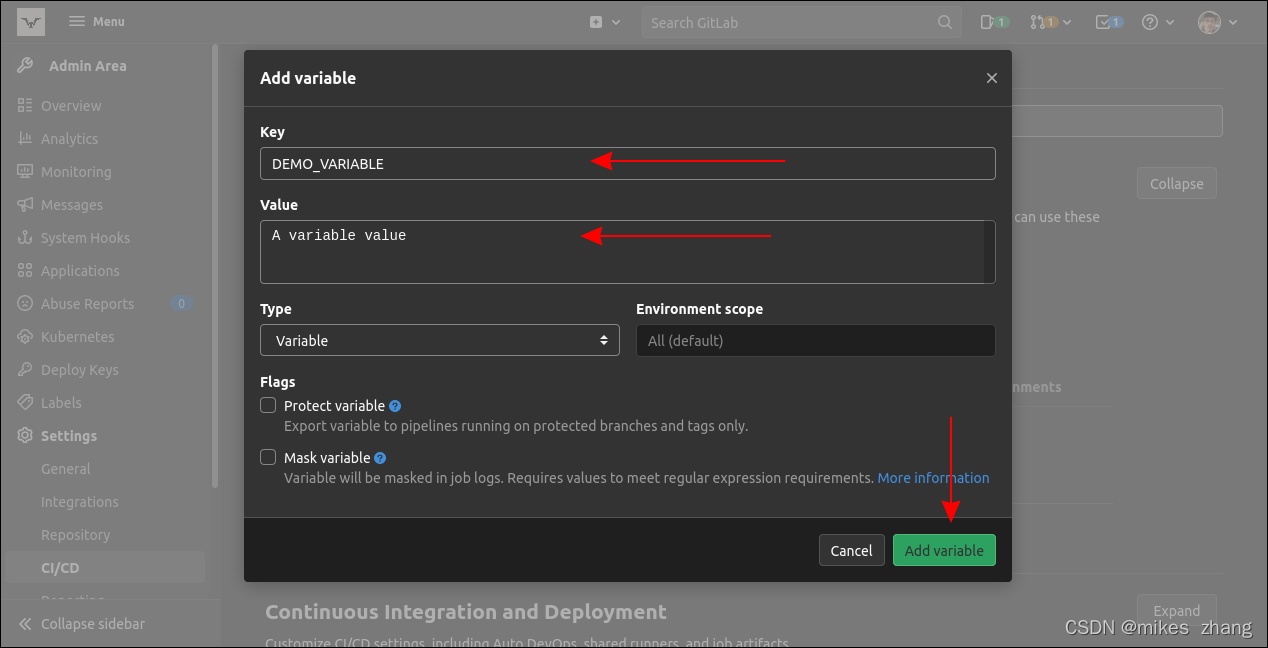
Task: Click the System Hooks anchor icon
Action: coord(25,238)
